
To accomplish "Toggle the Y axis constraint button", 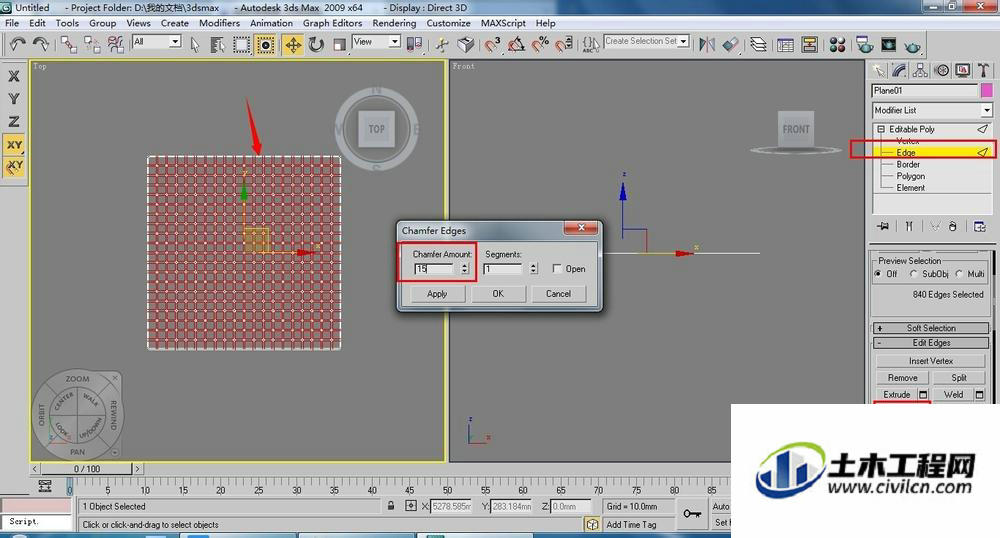I will click(13, 99).
